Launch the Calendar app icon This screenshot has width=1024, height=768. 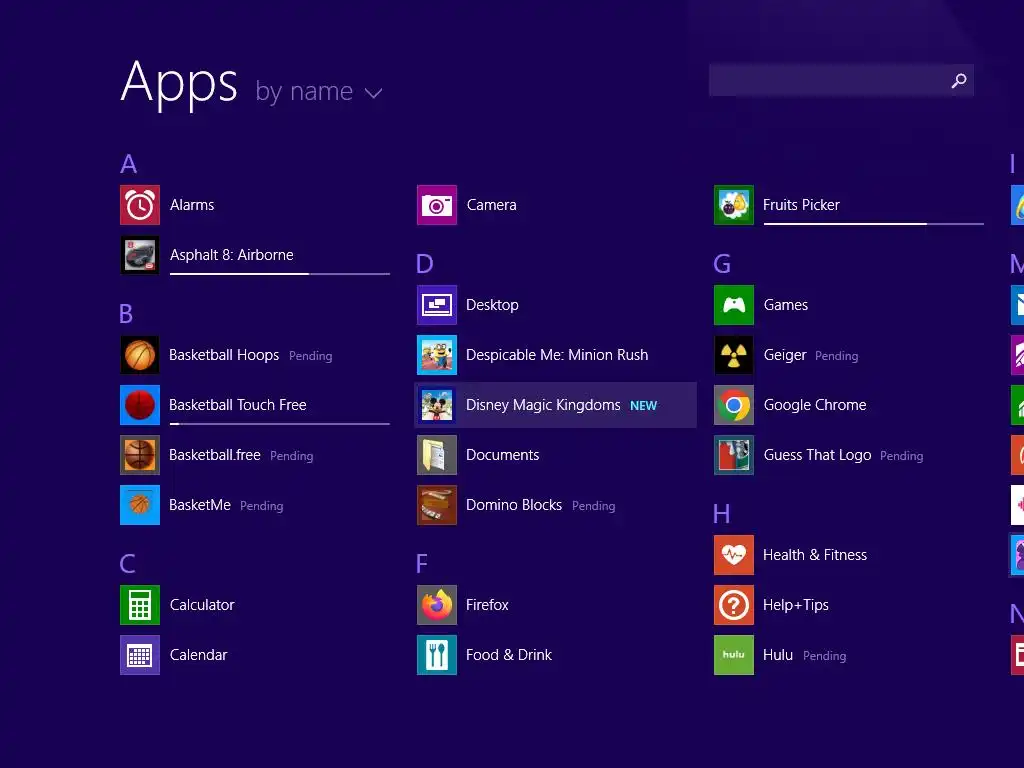pyautogui.click(x=140, y=655)
